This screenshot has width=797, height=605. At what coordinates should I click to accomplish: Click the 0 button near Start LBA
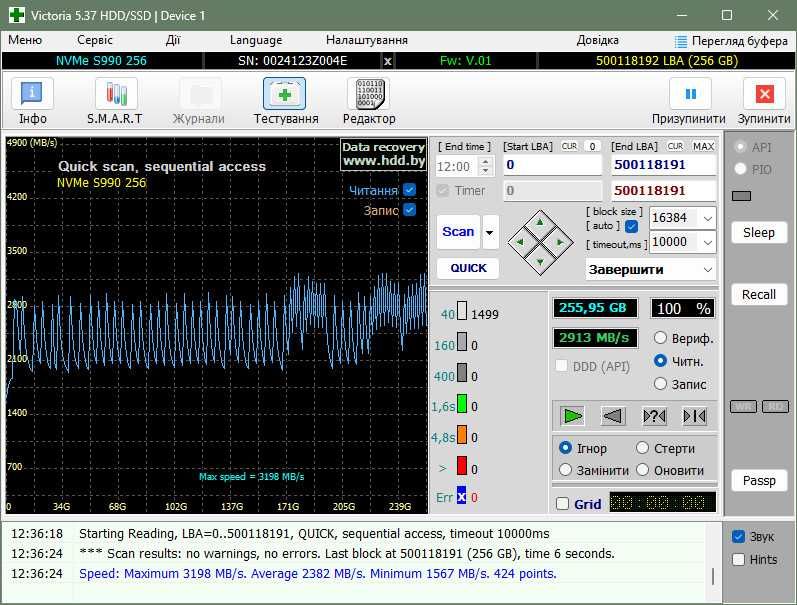coord(592,146)
